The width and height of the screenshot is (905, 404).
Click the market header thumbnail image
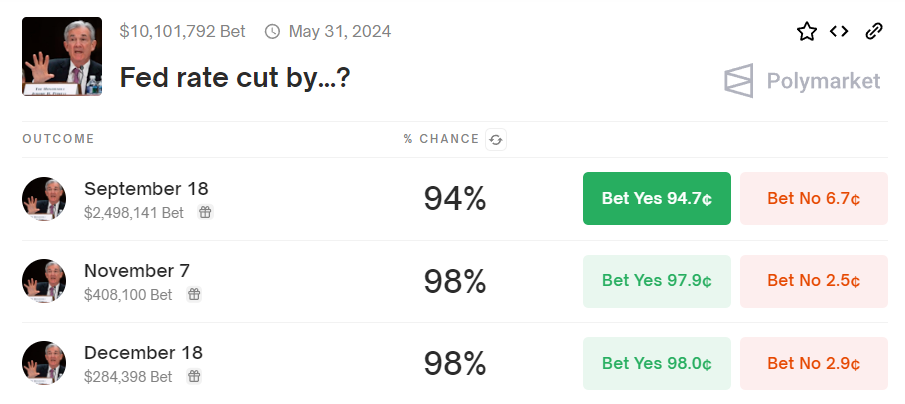pyautogui.click(x=62, y=56)
